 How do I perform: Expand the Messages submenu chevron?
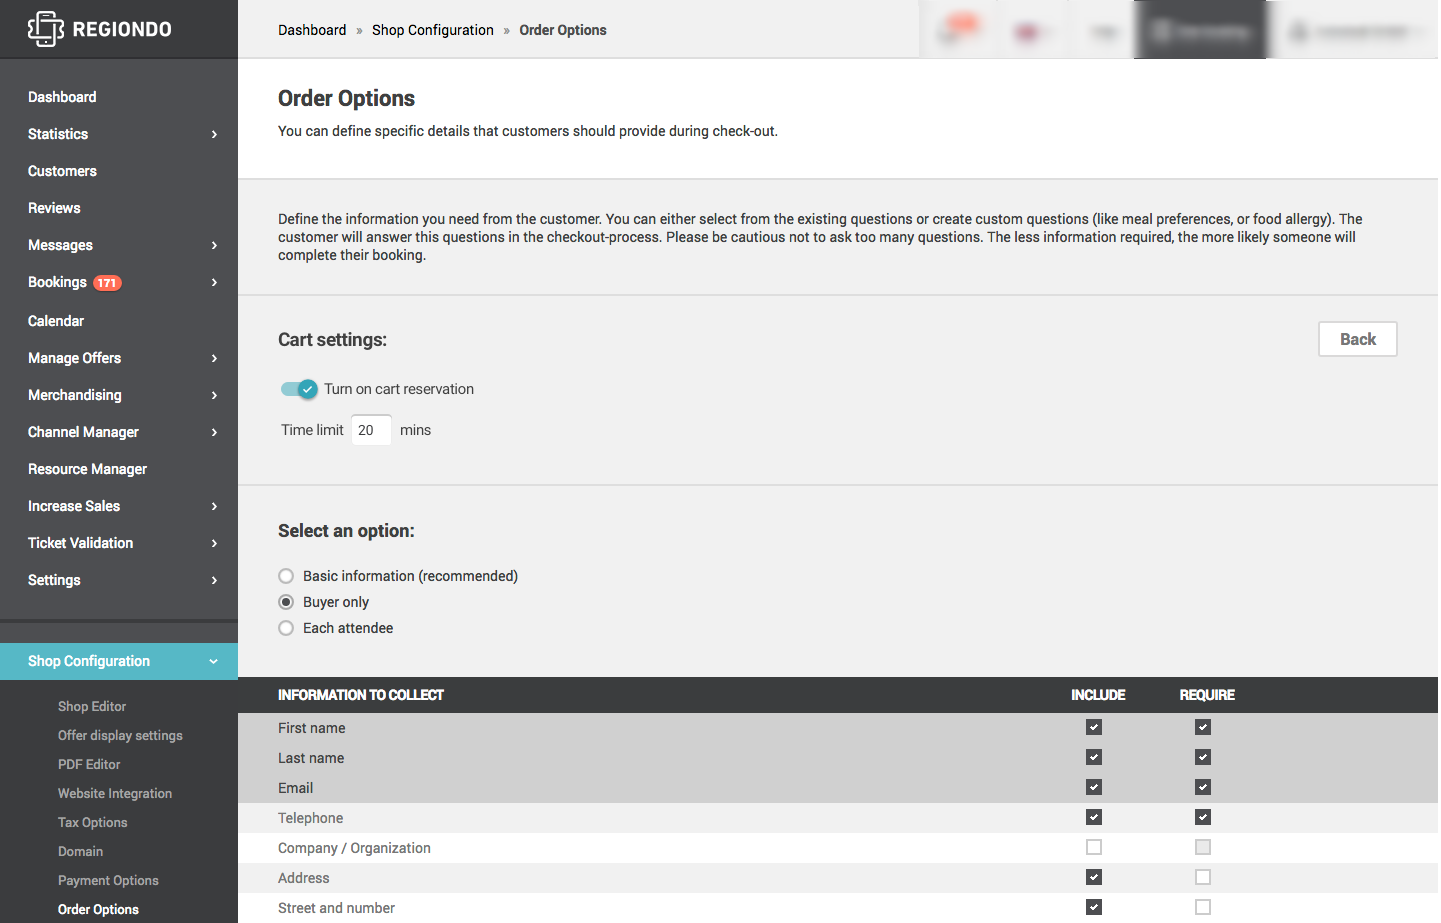(x=214, y=245)
